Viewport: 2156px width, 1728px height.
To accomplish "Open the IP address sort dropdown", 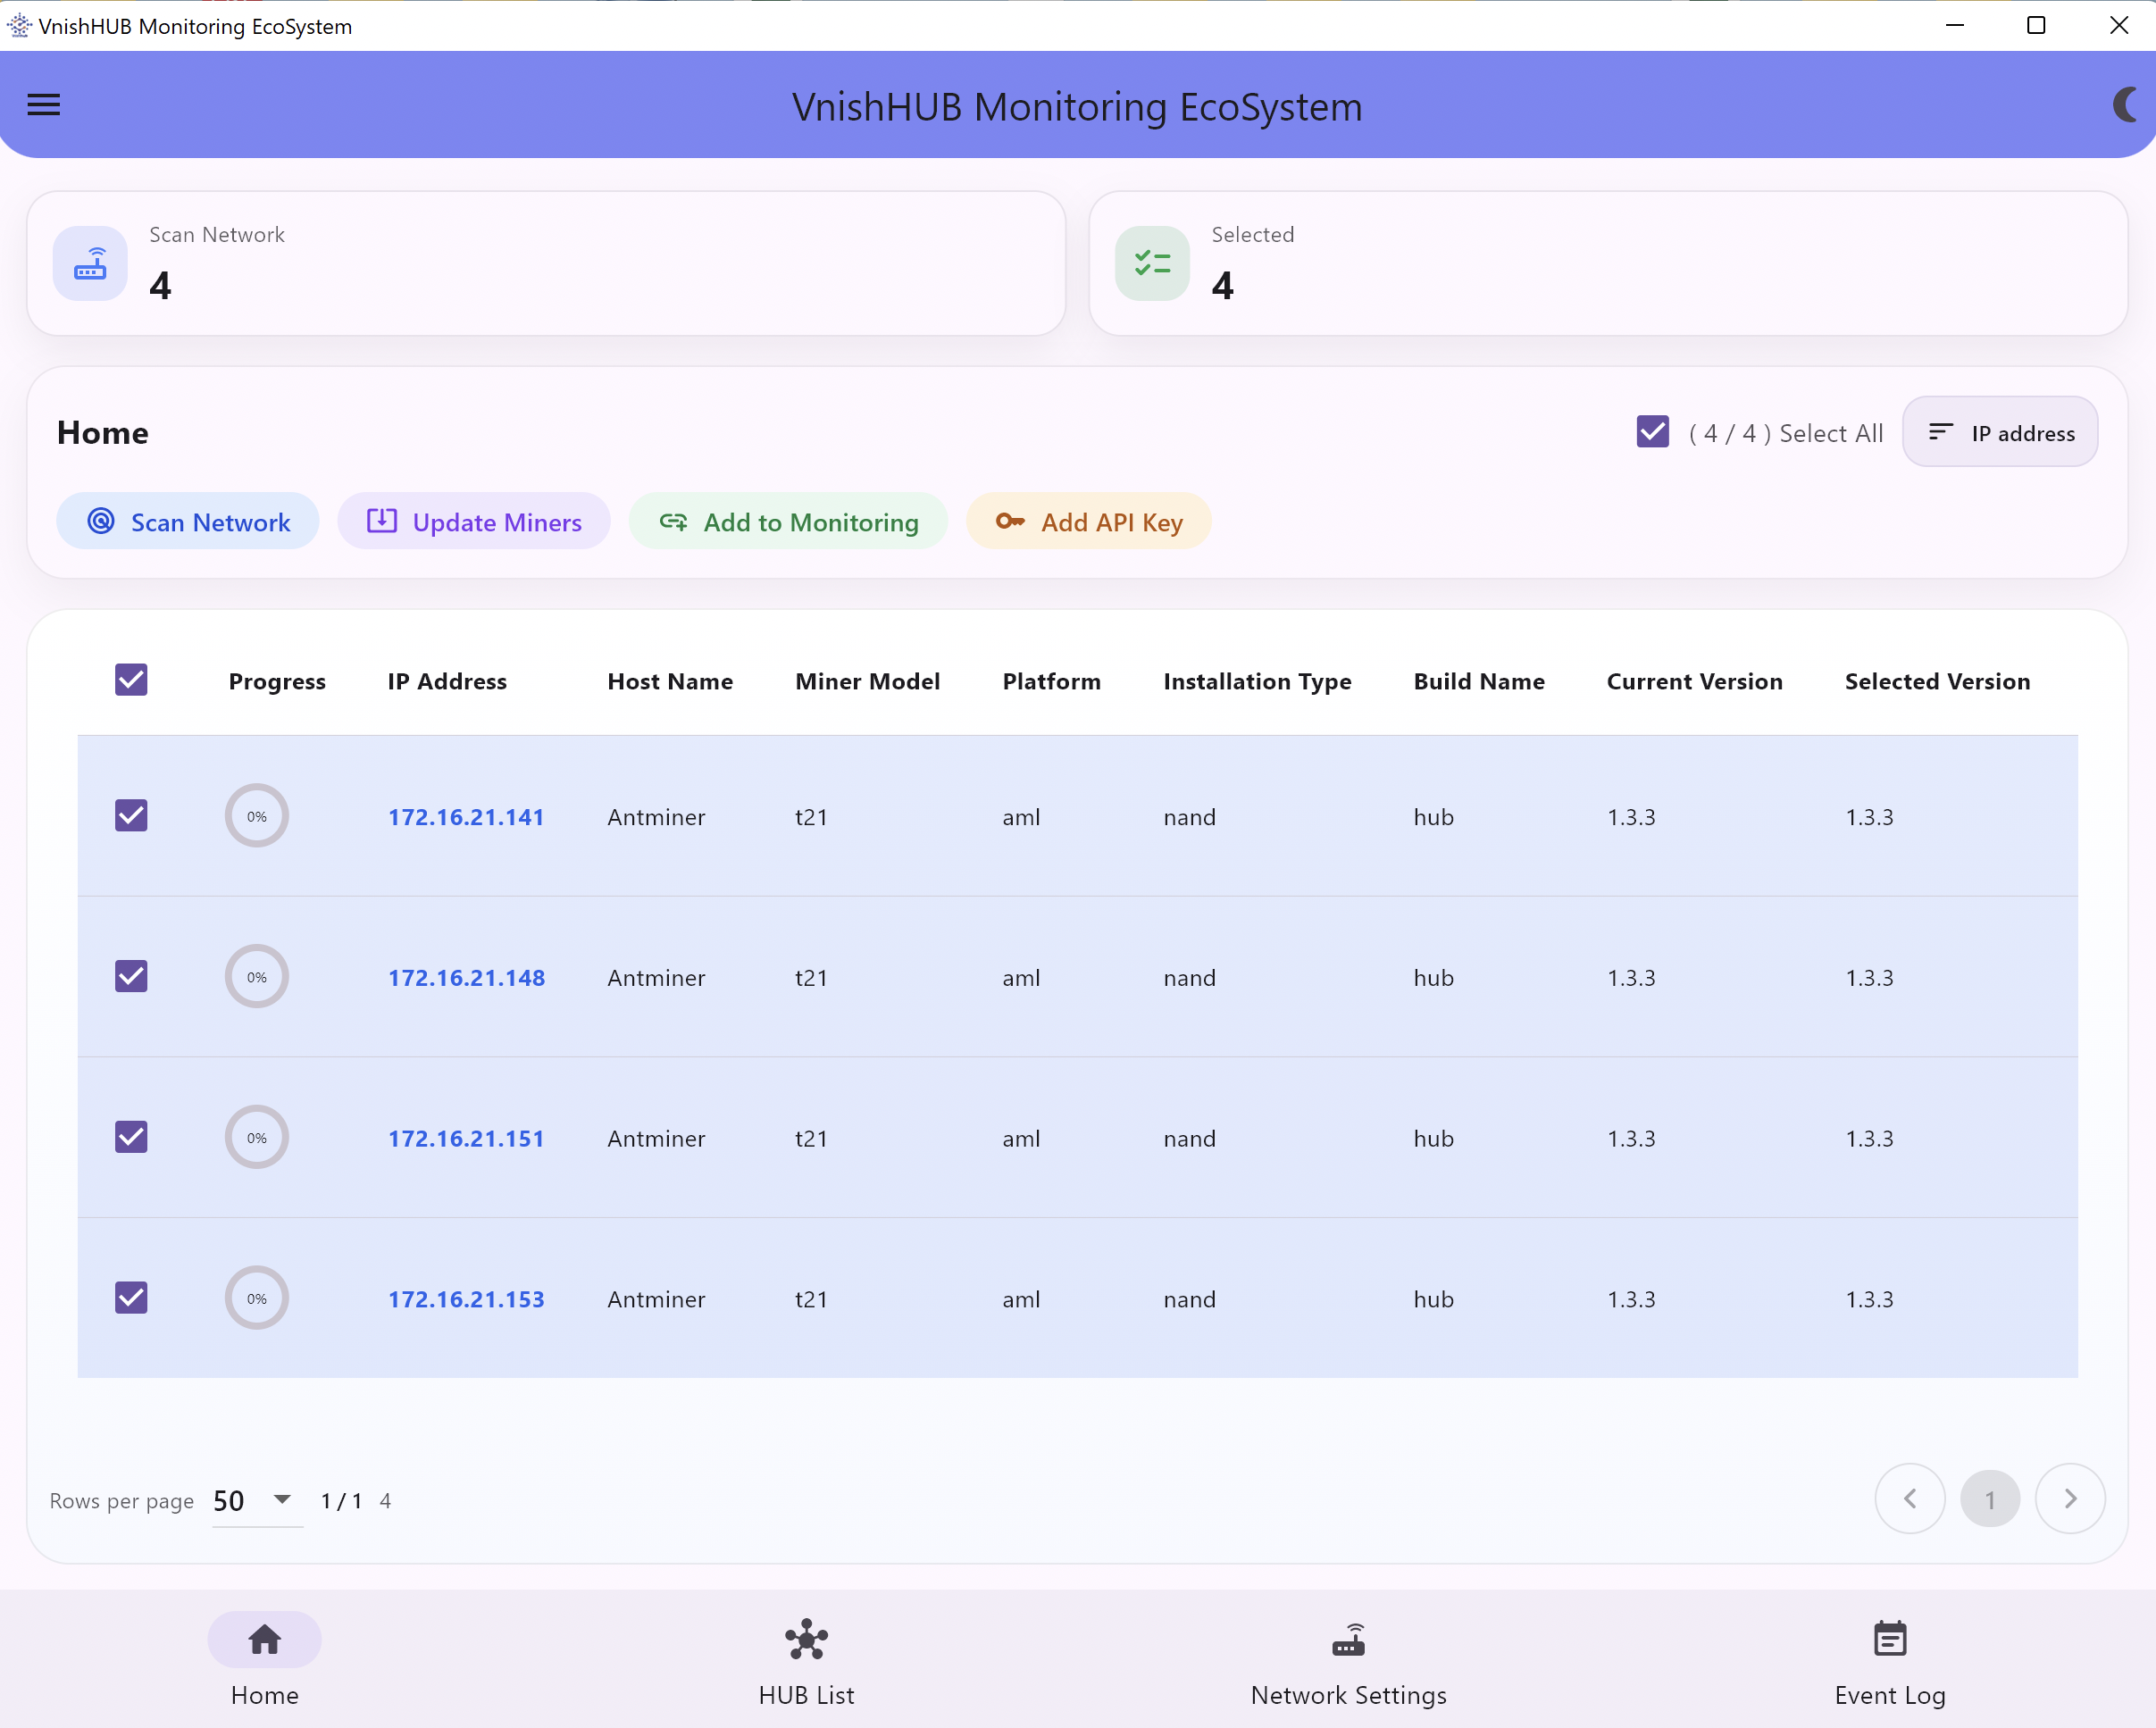I will [x=2000, y=432].
